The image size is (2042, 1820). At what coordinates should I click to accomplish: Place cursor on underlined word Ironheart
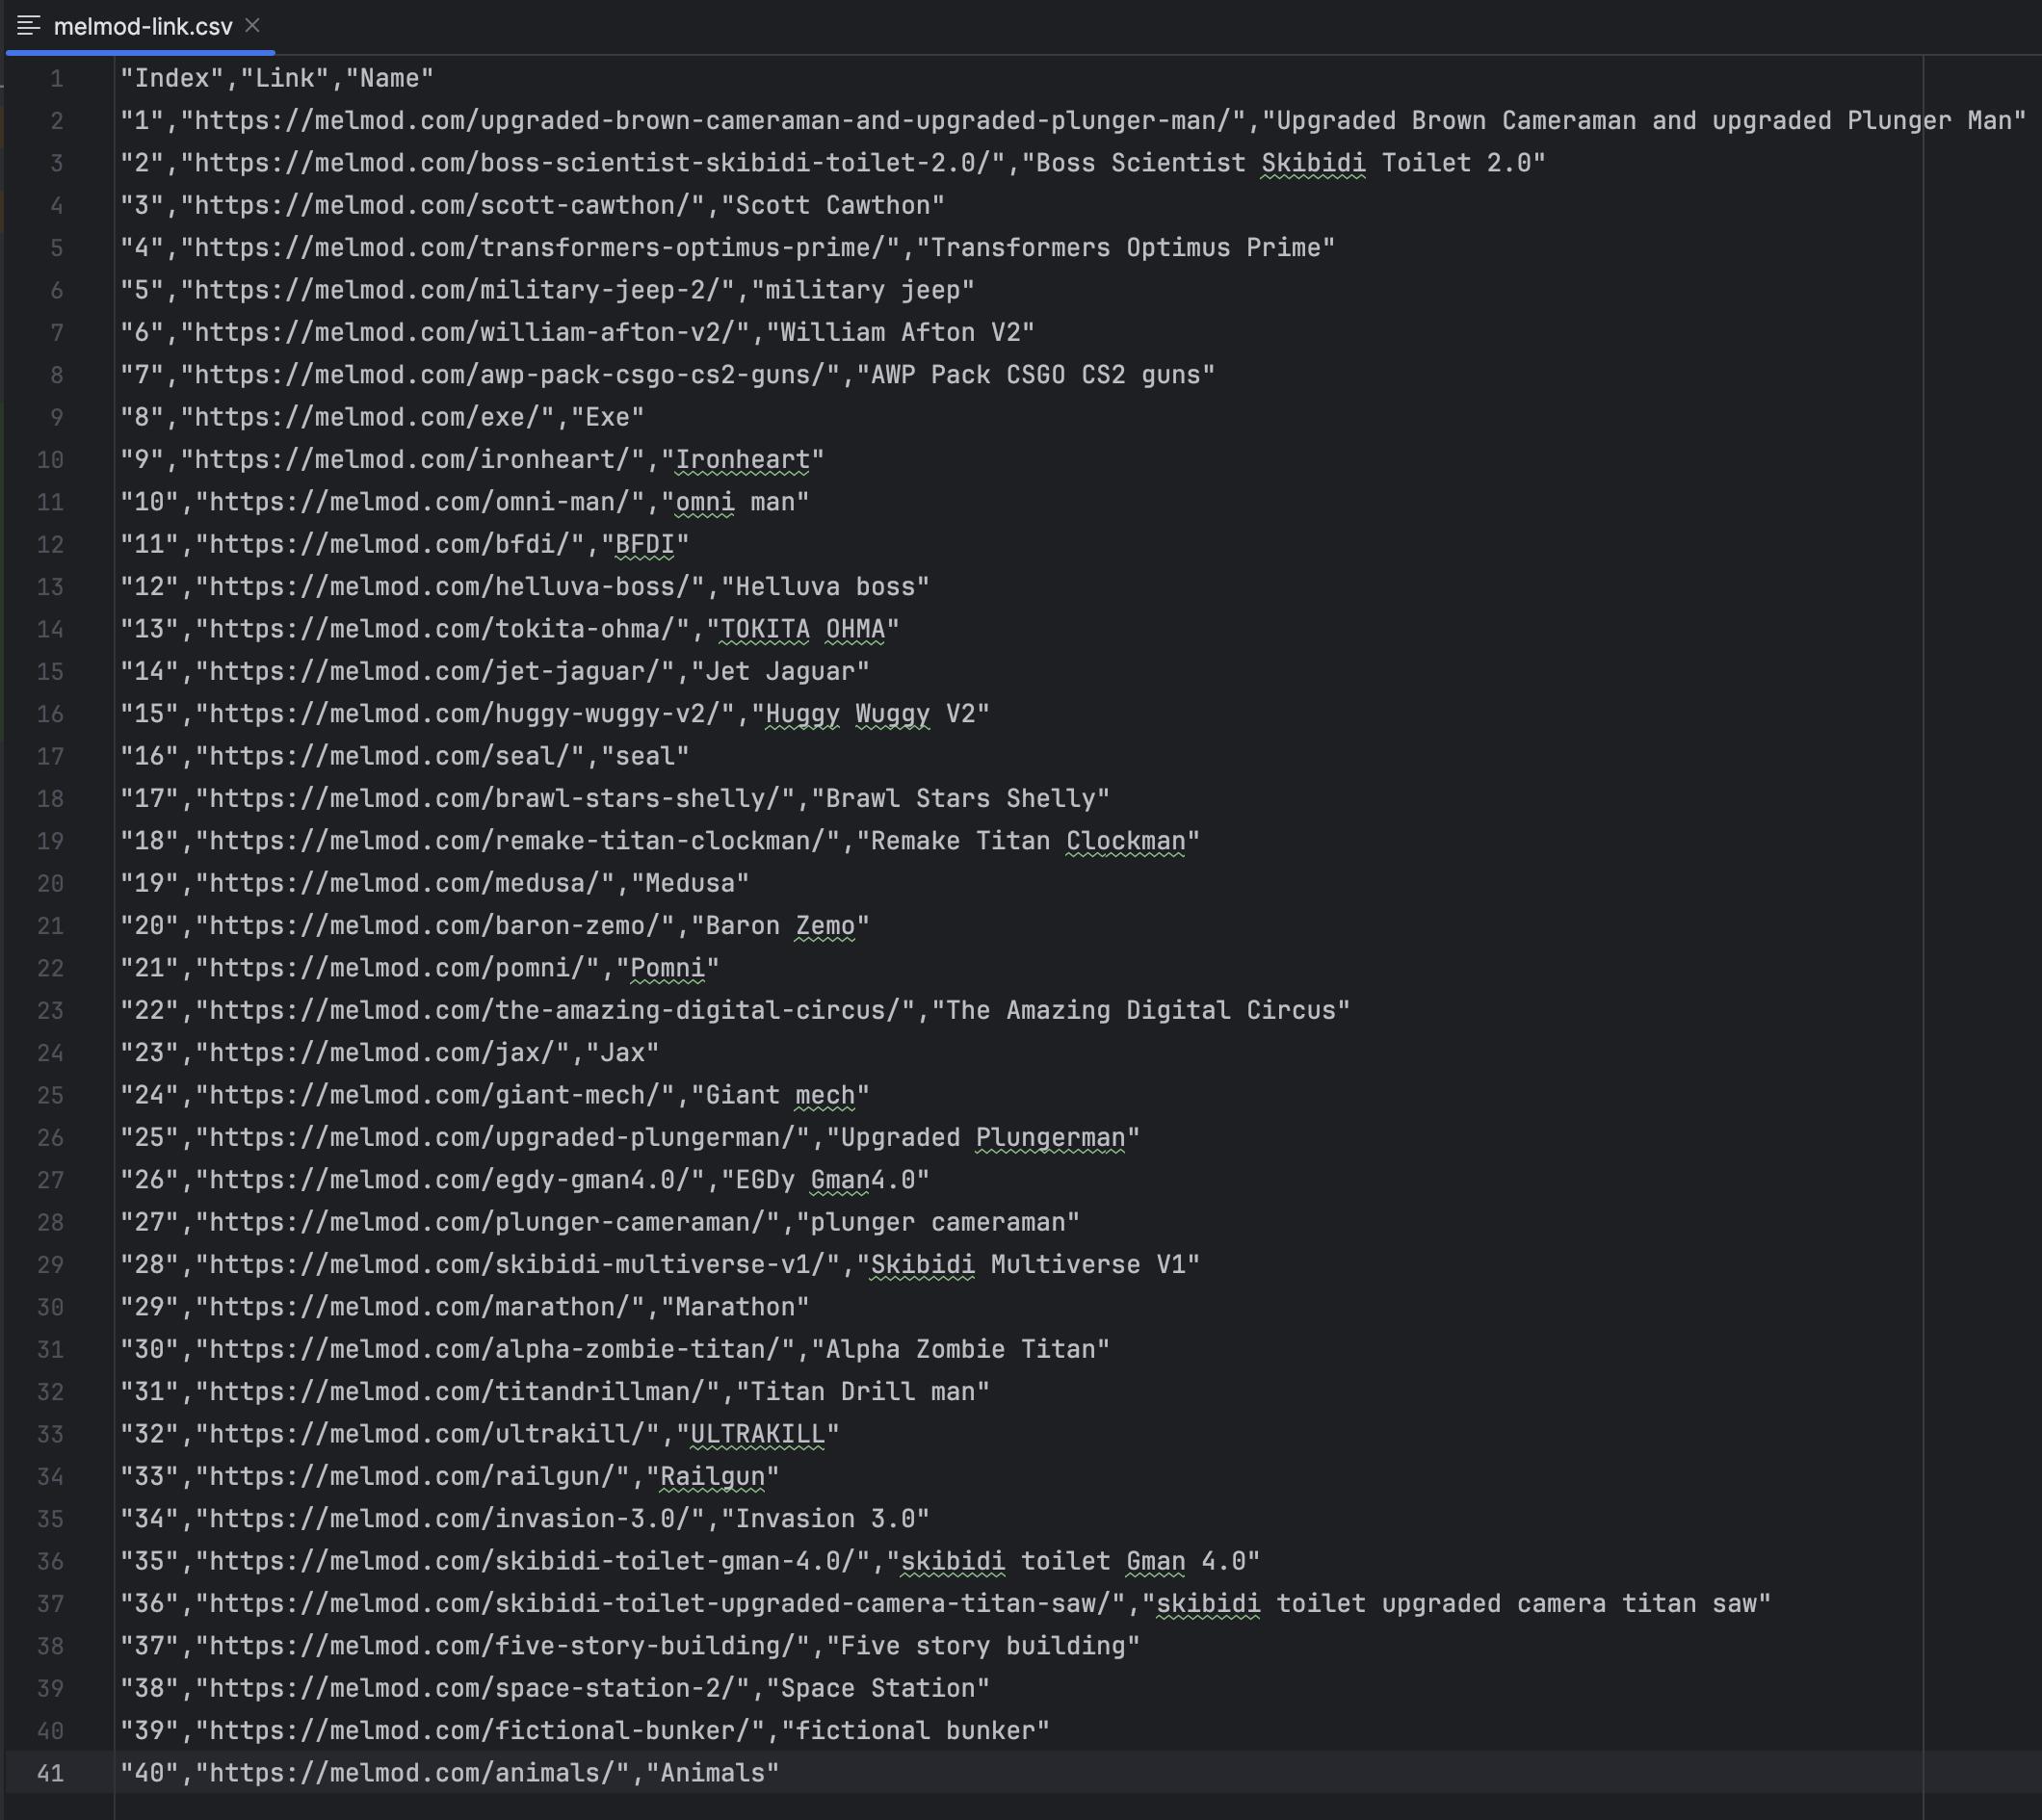(x=742, y=460)
